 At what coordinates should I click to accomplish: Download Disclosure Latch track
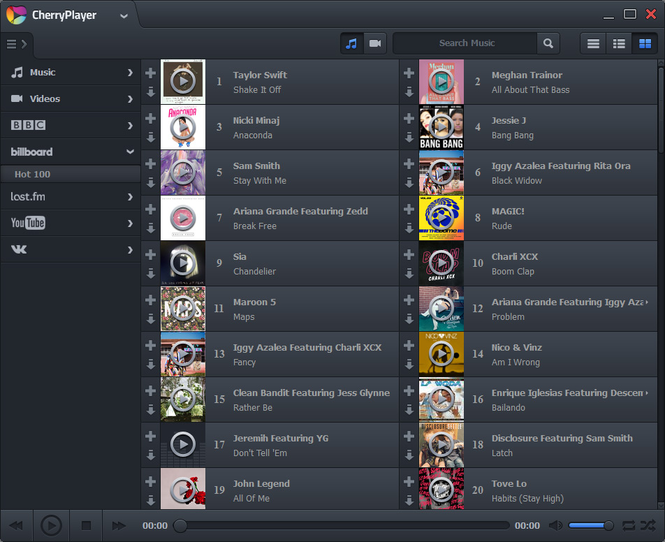click(x=409, y=455)
